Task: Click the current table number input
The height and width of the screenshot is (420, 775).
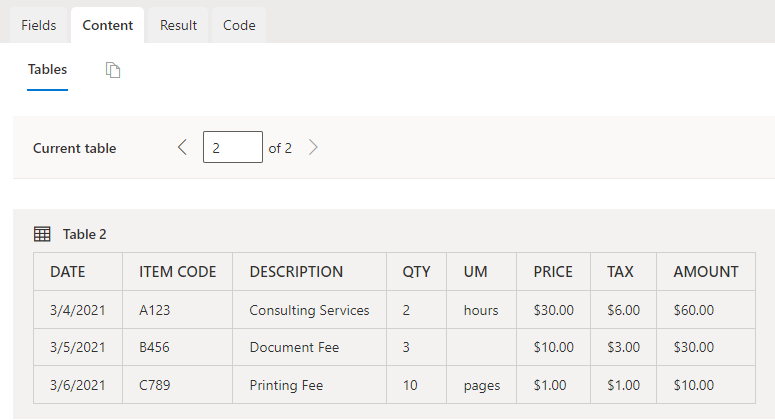Action: [232, 148]
